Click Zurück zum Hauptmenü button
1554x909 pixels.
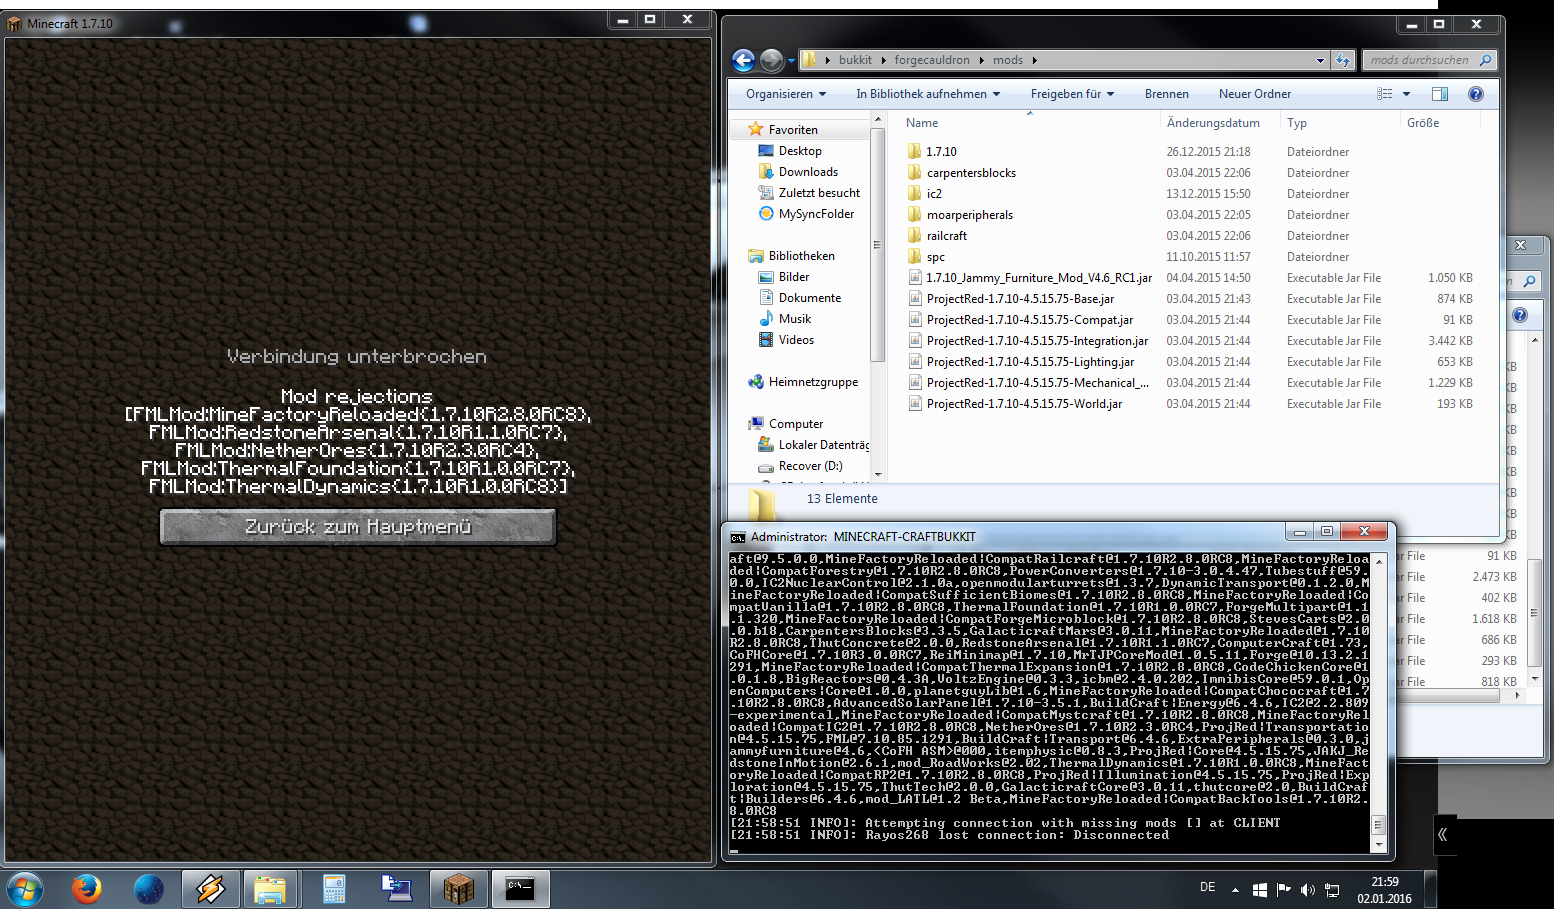pyautogui.click(x=358, y=527)
